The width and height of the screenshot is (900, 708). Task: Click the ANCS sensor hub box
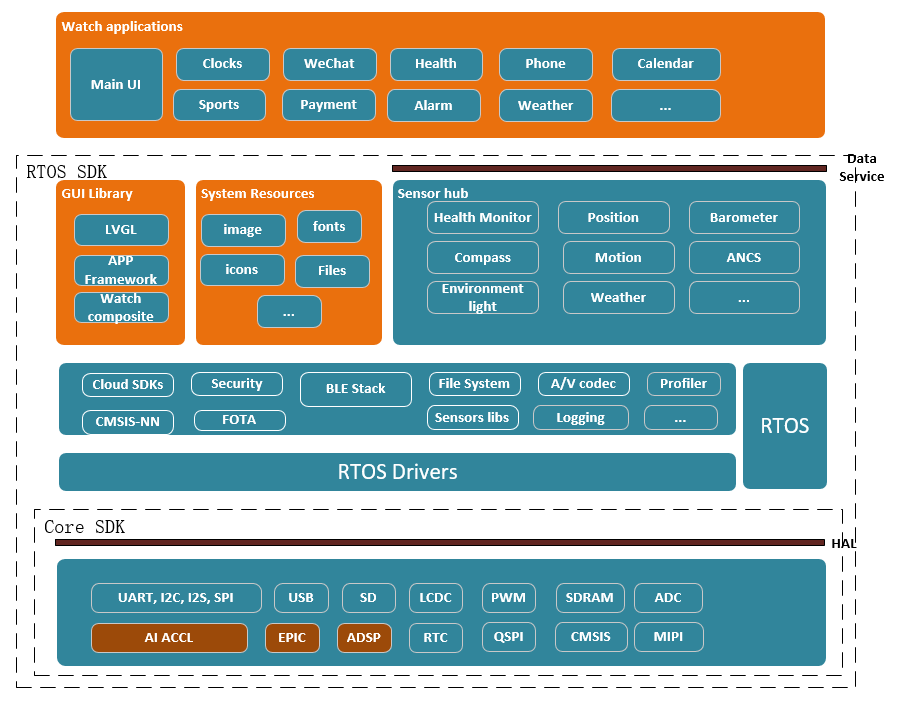[744, 258]
